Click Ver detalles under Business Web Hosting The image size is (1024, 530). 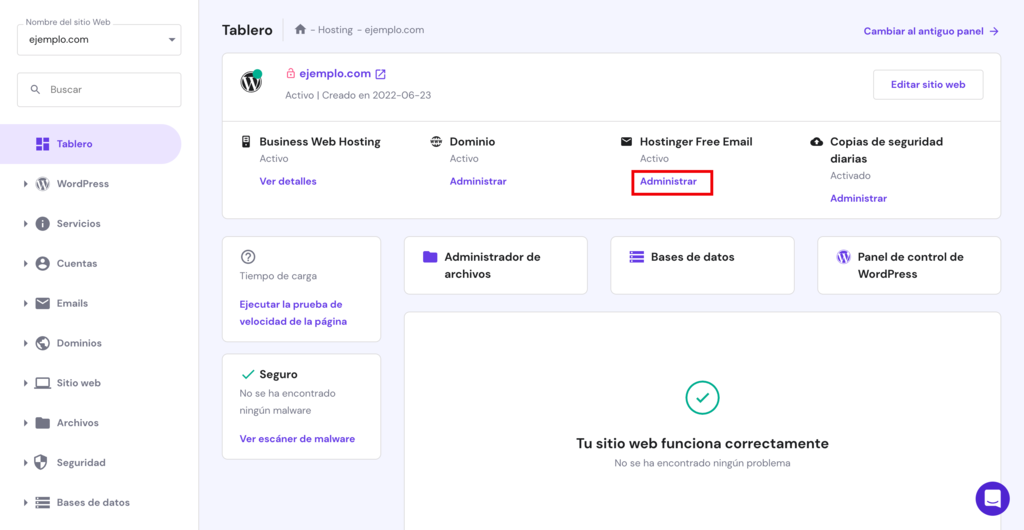pyautogui.click(x=288, y=181)
